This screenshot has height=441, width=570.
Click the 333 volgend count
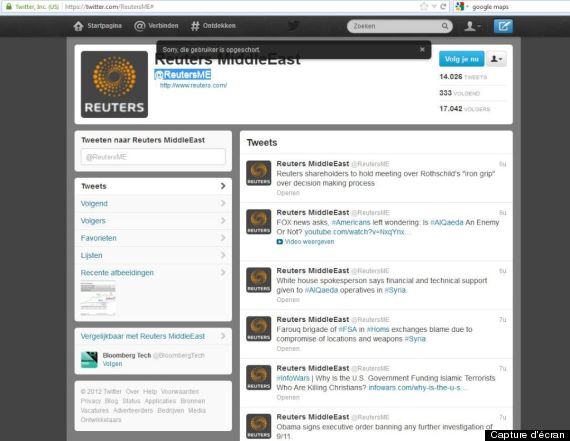point(459,93)
